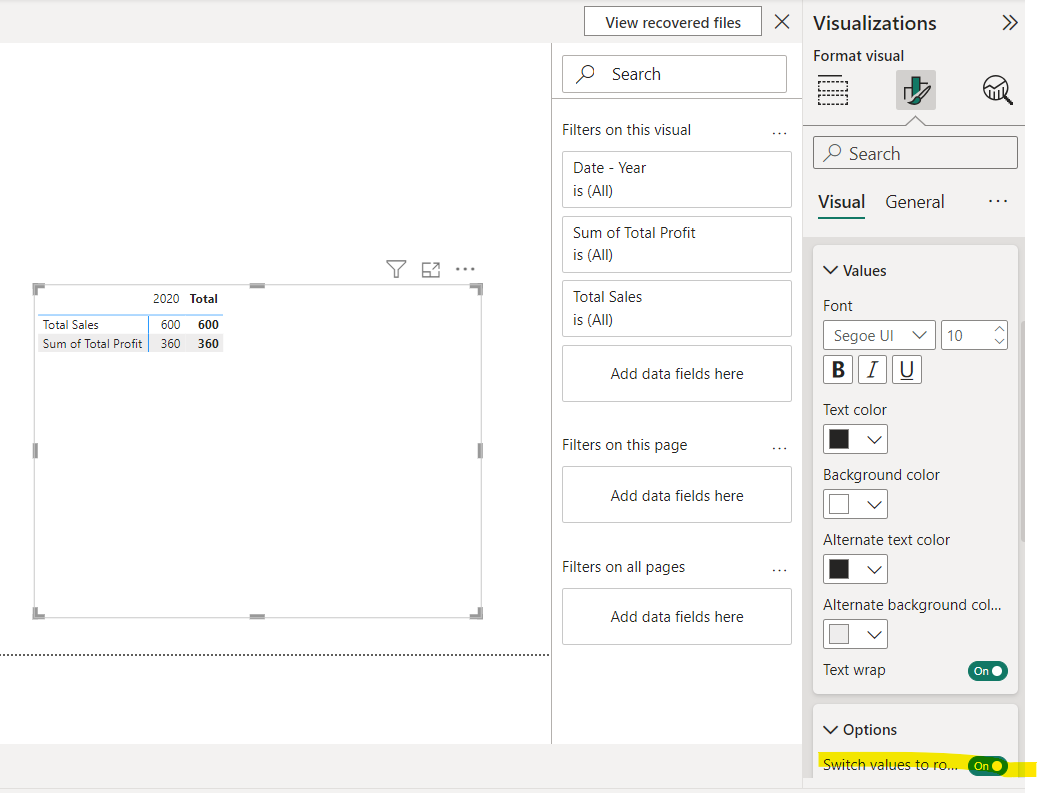The image size is (1037, 793).
Task: Click the white Background color swatch
Action: pos(839,504)
